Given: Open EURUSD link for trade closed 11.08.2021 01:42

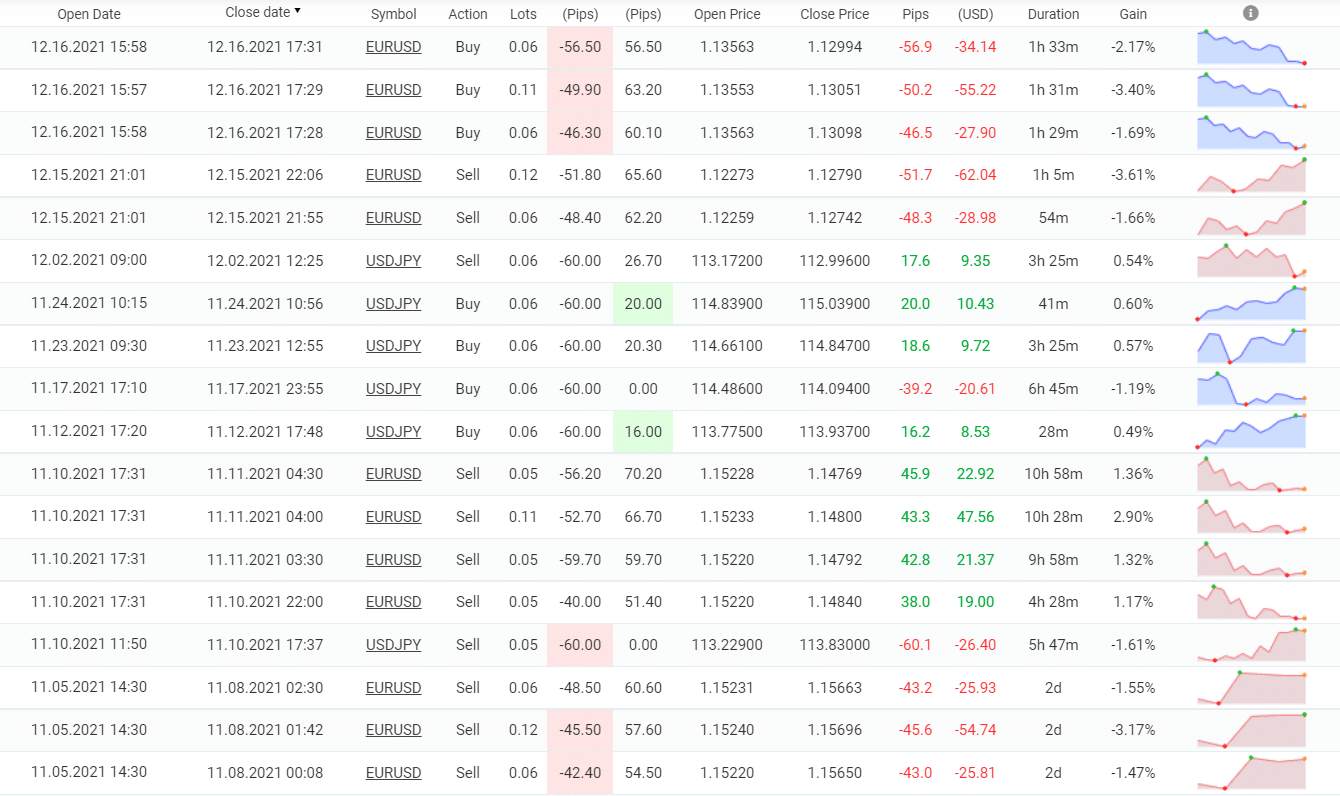Looking at the screenshot, I should coord(393,730).
